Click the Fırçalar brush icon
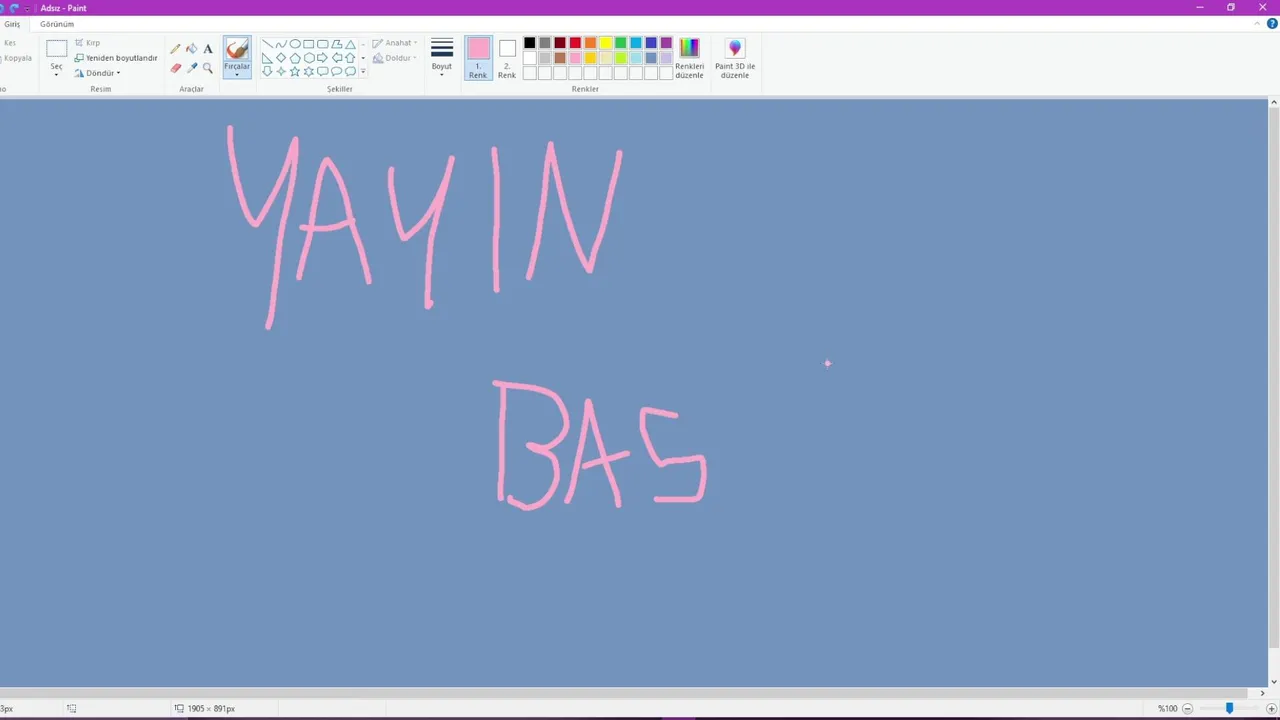Screen dimensions: 1280x720 (x=237, y=48)
